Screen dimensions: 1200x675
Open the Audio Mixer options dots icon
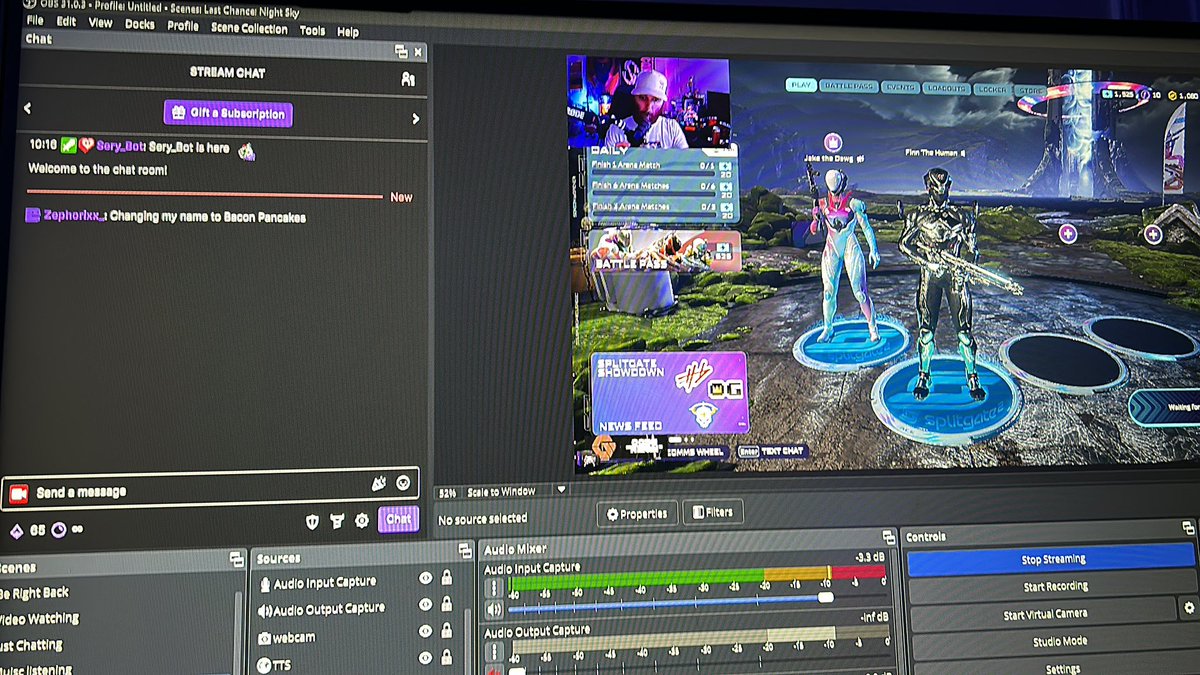[x=494, y=585]
